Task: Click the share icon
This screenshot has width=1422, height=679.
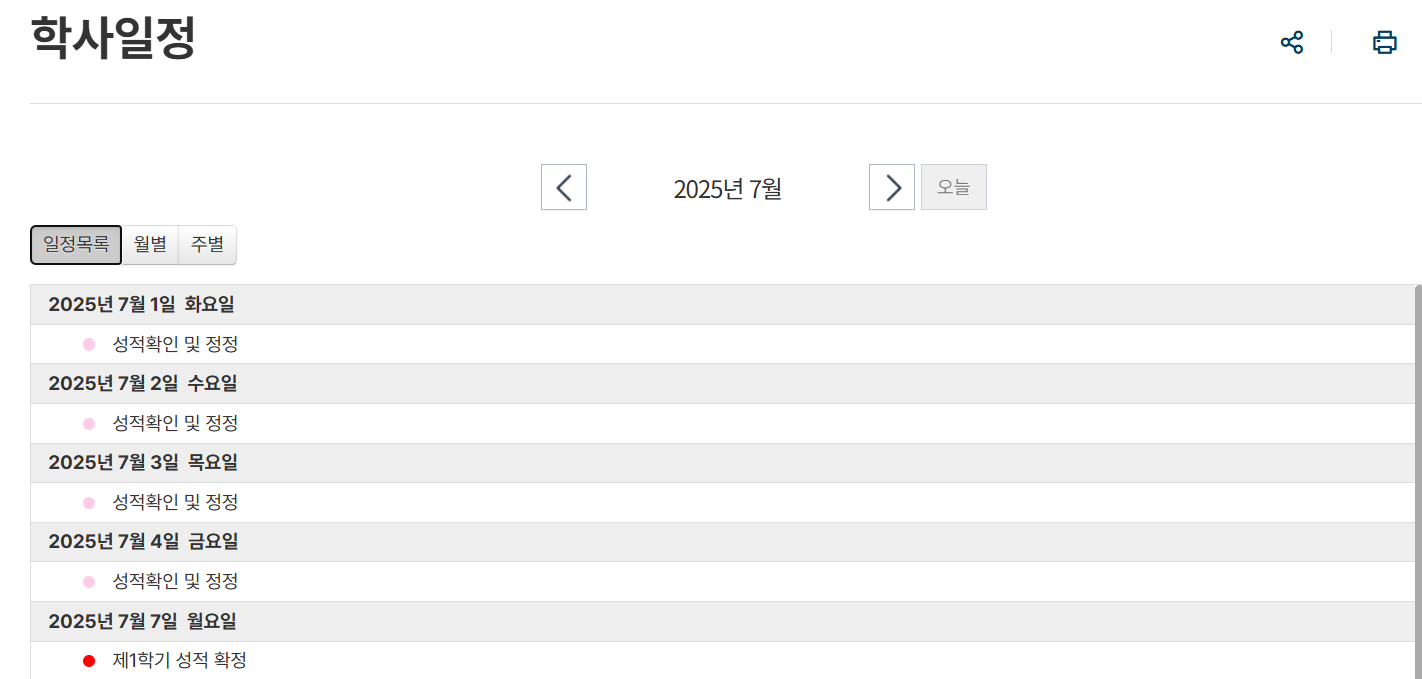Action: point(1292,42)
